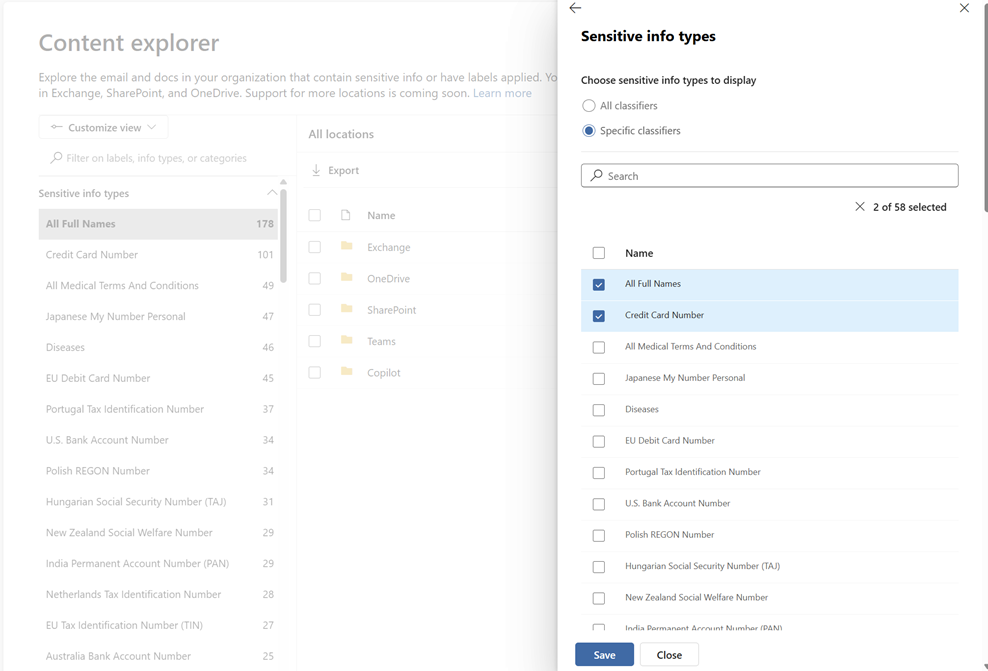Click the Copilot folder icon
988x671 pixels.
347,372
